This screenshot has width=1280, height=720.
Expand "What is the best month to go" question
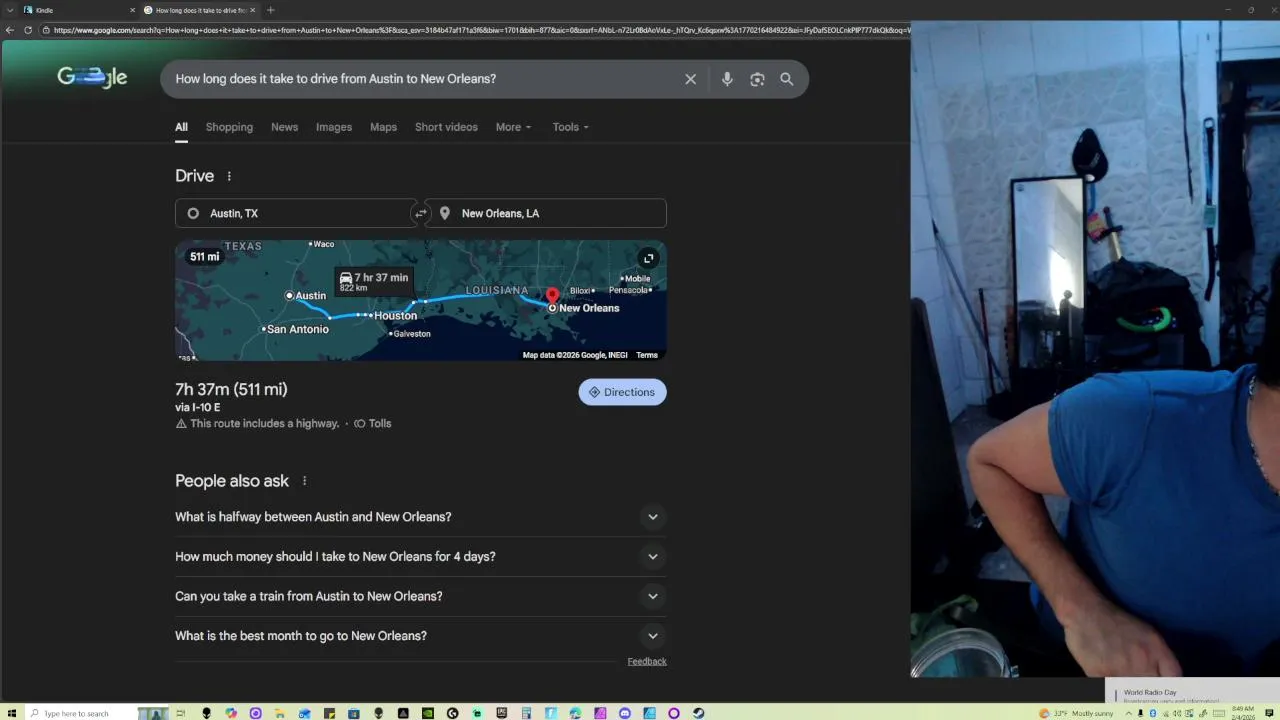pyautogui.click(x=420, y=636)
